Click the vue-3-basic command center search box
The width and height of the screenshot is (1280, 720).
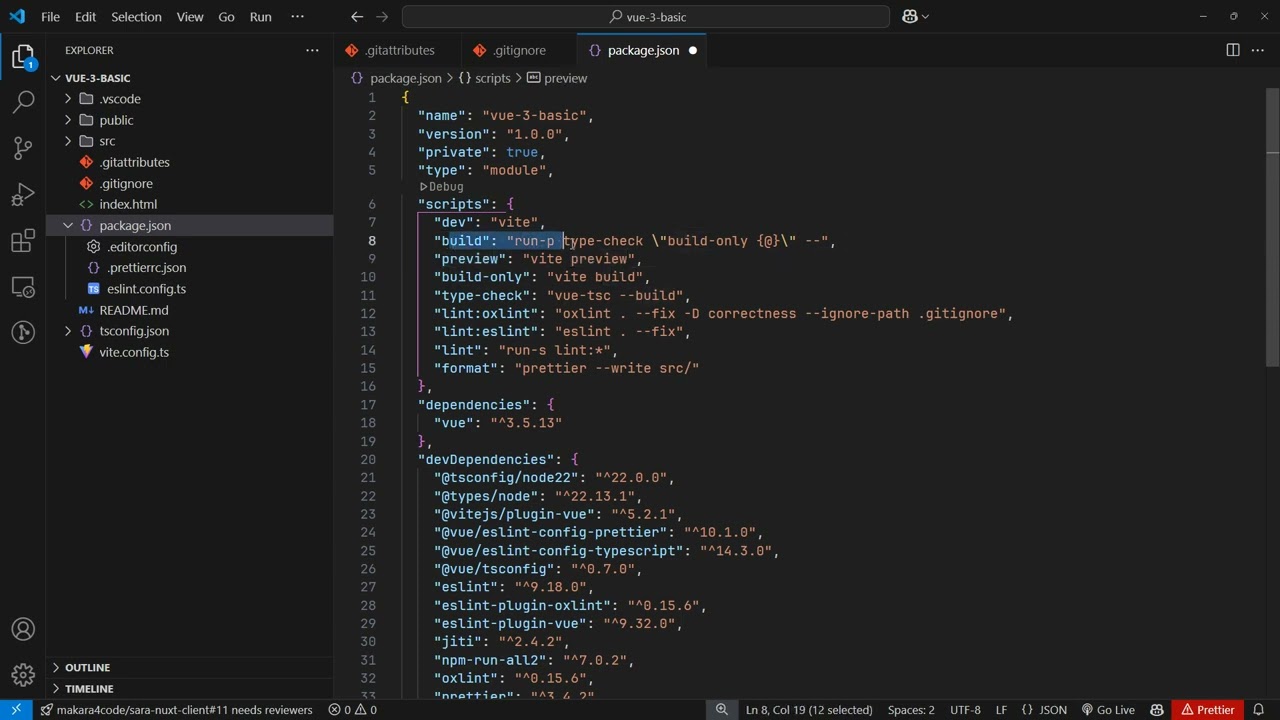646,16
